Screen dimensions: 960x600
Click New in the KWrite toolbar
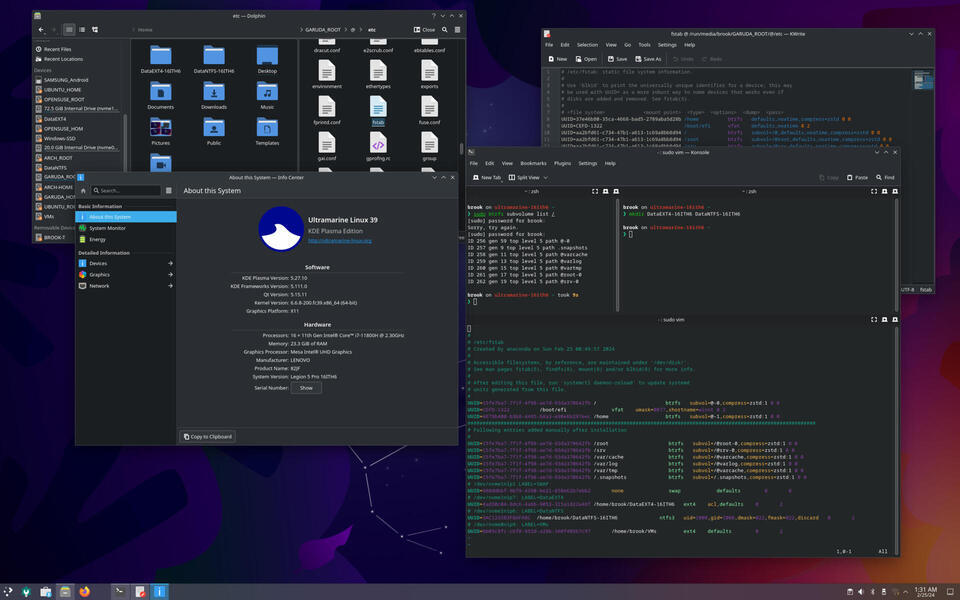(558, 59)
